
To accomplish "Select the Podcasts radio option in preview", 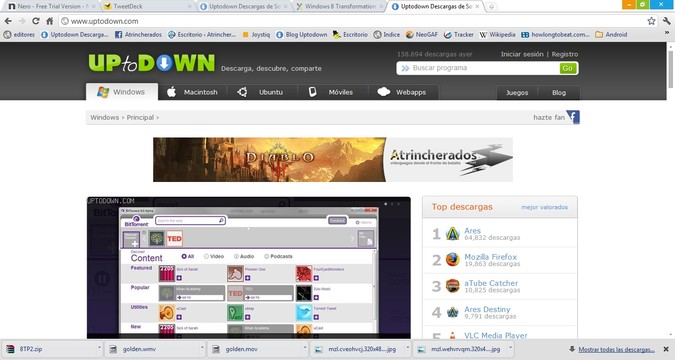I will click(x=266, y=256).
